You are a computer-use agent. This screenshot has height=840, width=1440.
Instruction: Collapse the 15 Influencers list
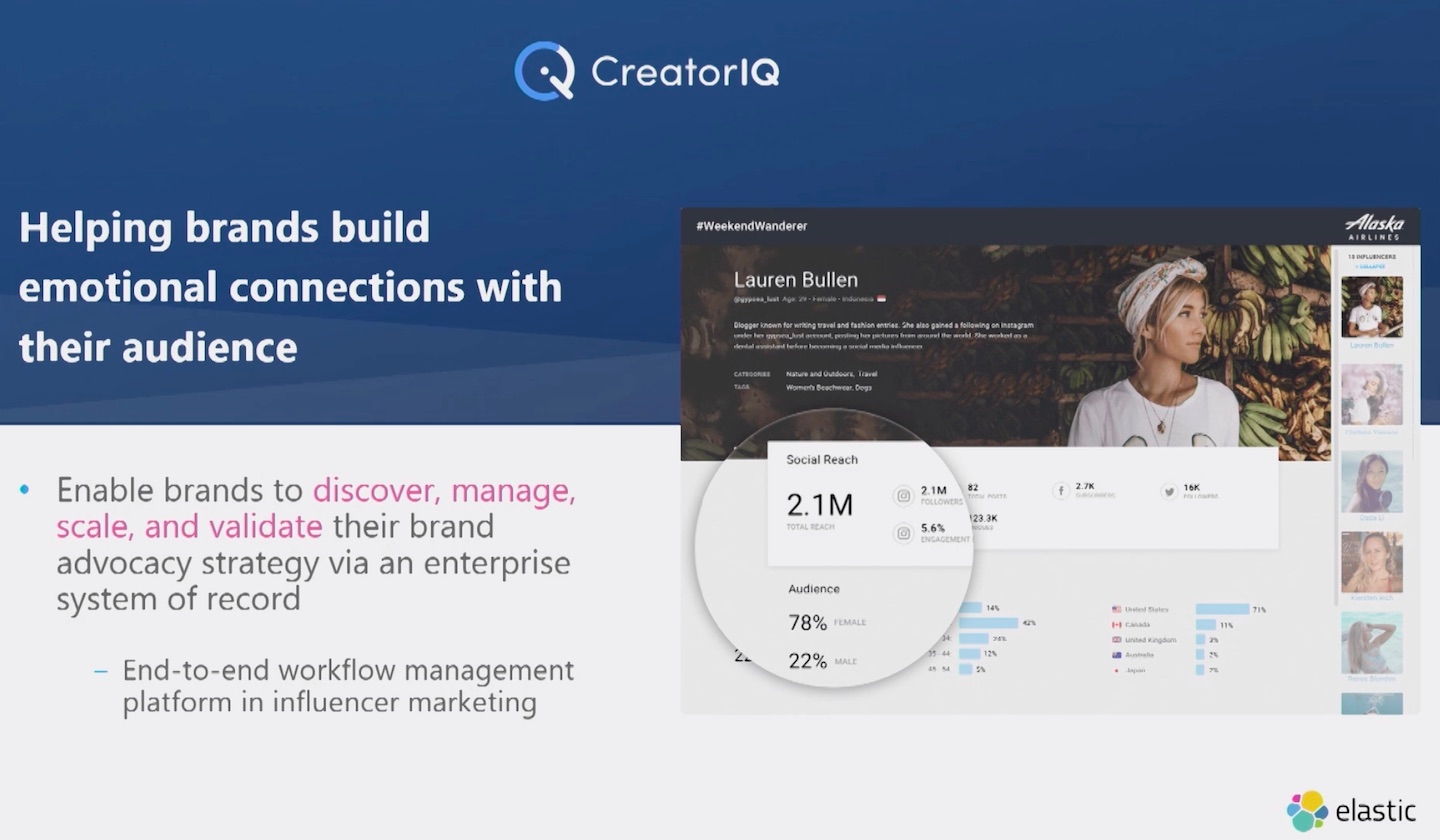[1371, 267]
